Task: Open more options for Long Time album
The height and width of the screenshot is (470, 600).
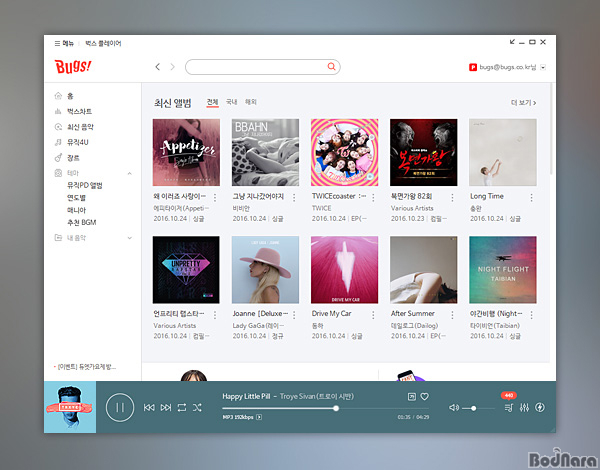Action: (532, 197)
